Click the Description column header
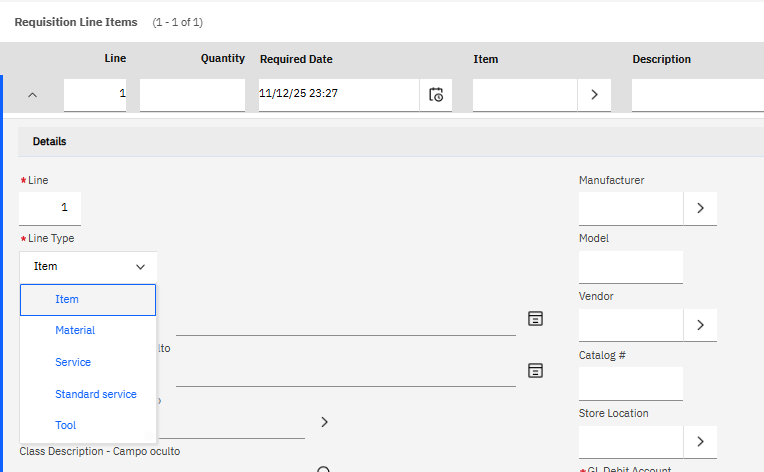The image size is (764, 472). (x=661, y=60)
